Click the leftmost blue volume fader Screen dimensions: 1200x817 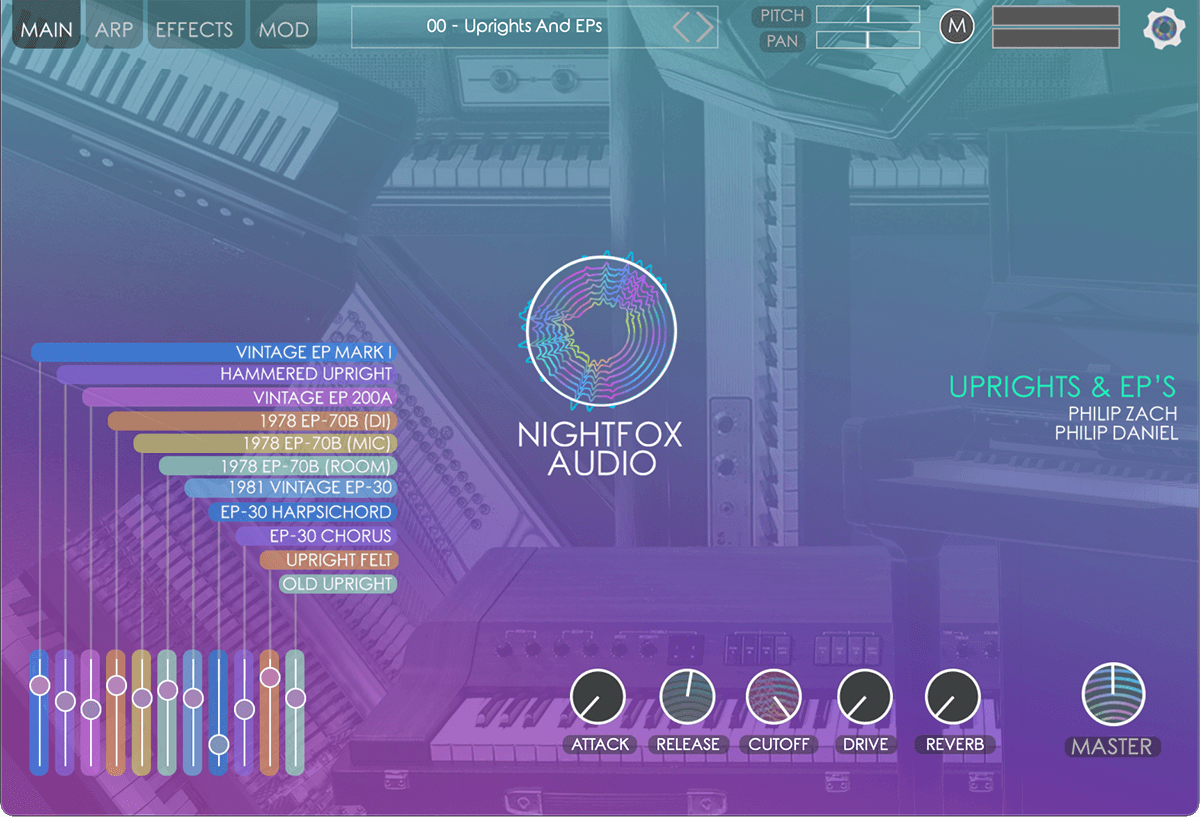38,683
